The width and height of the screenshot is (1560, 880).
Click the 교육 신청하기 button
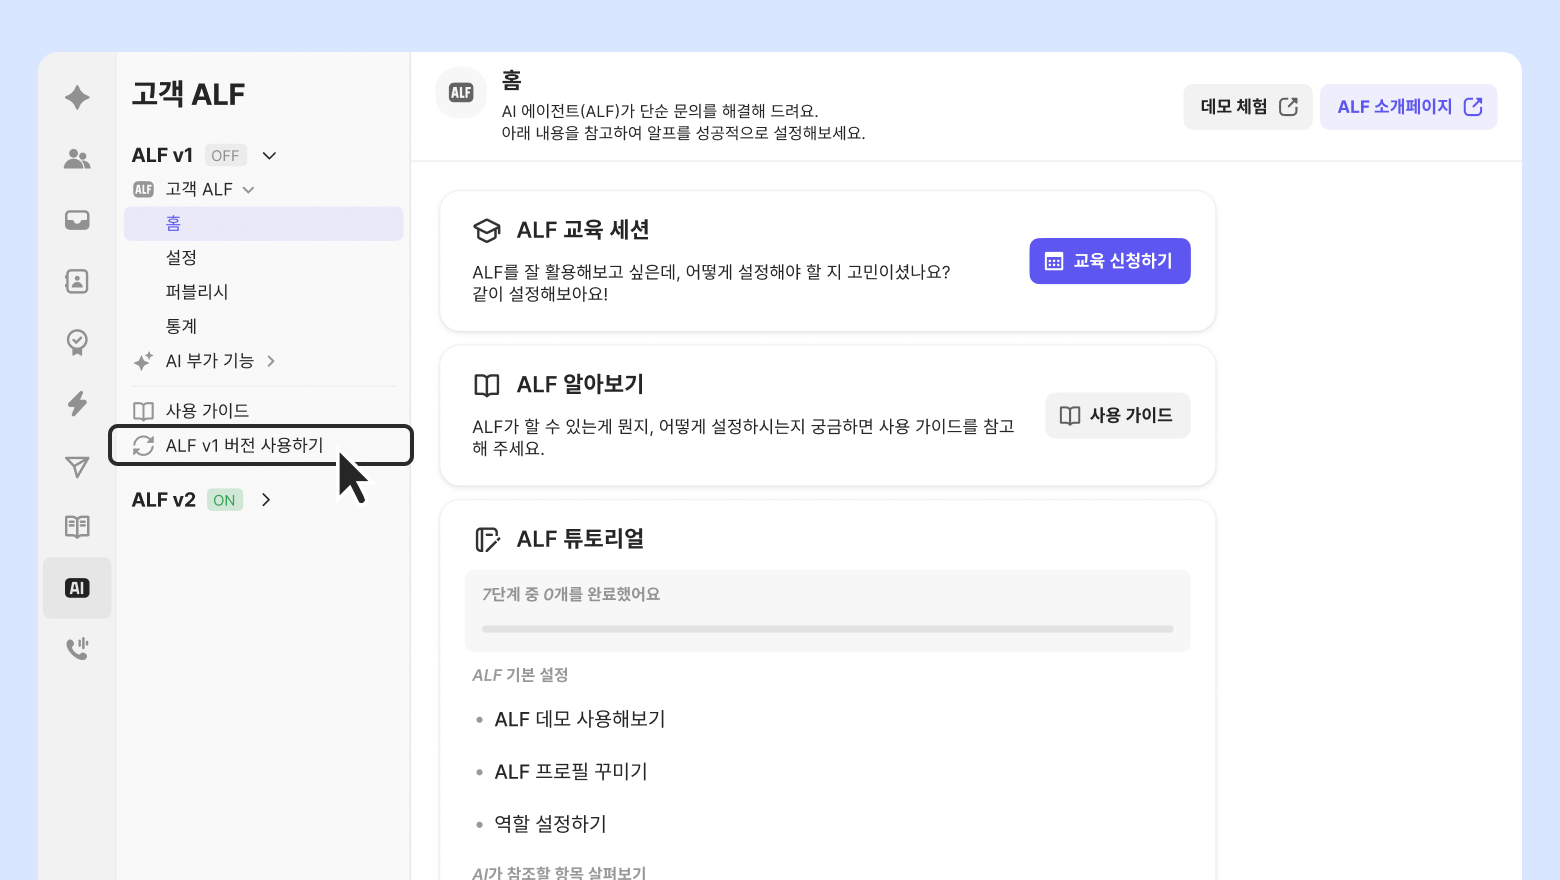[1110, 261]
